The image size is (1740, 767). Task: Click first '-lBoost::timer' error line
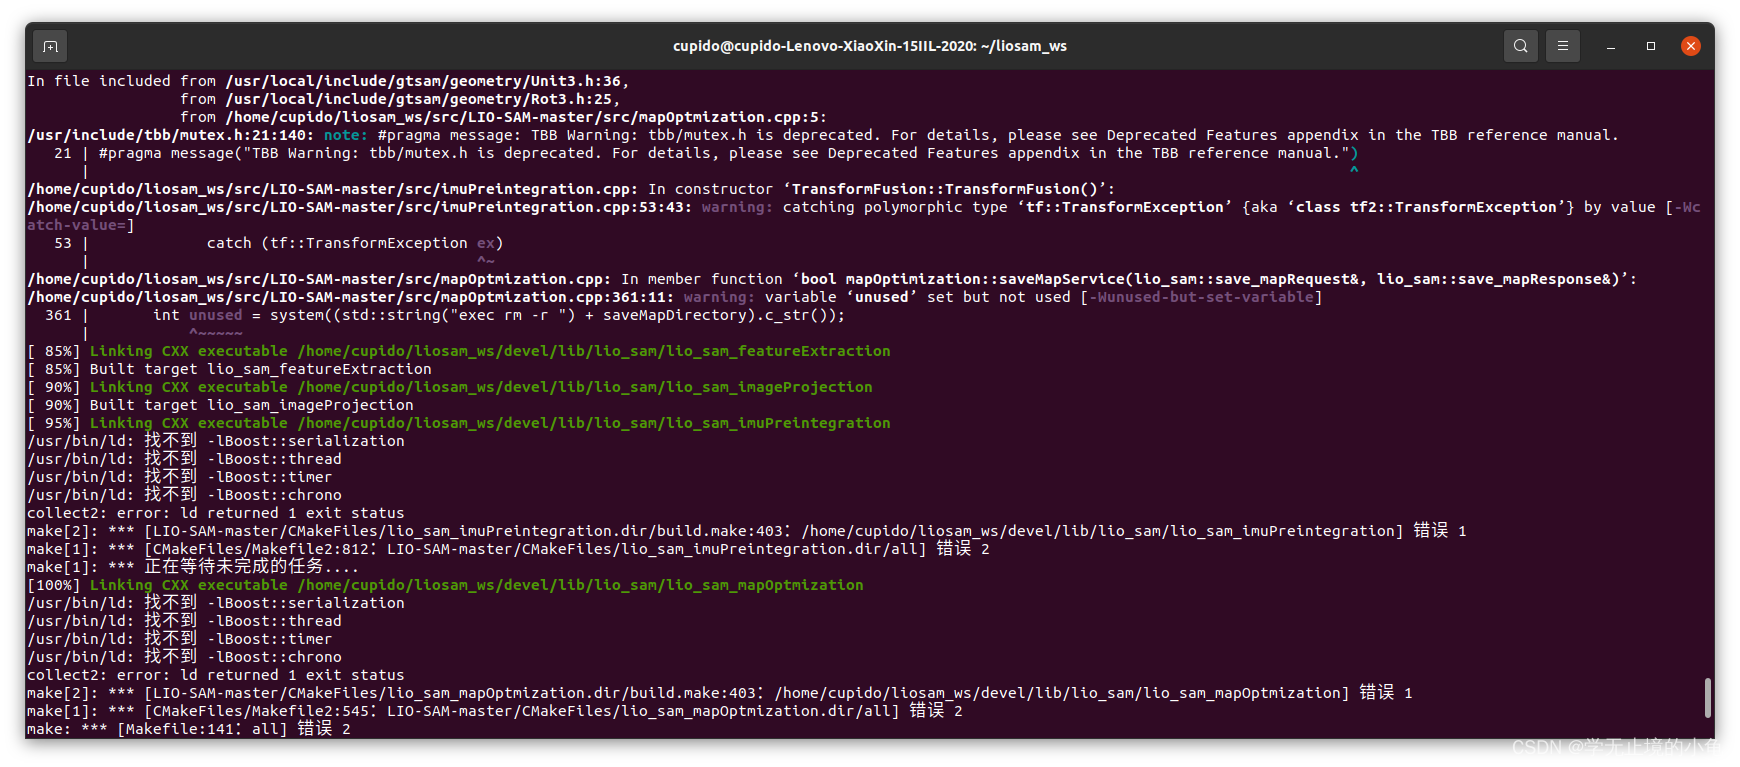click(x=180, y=477)
